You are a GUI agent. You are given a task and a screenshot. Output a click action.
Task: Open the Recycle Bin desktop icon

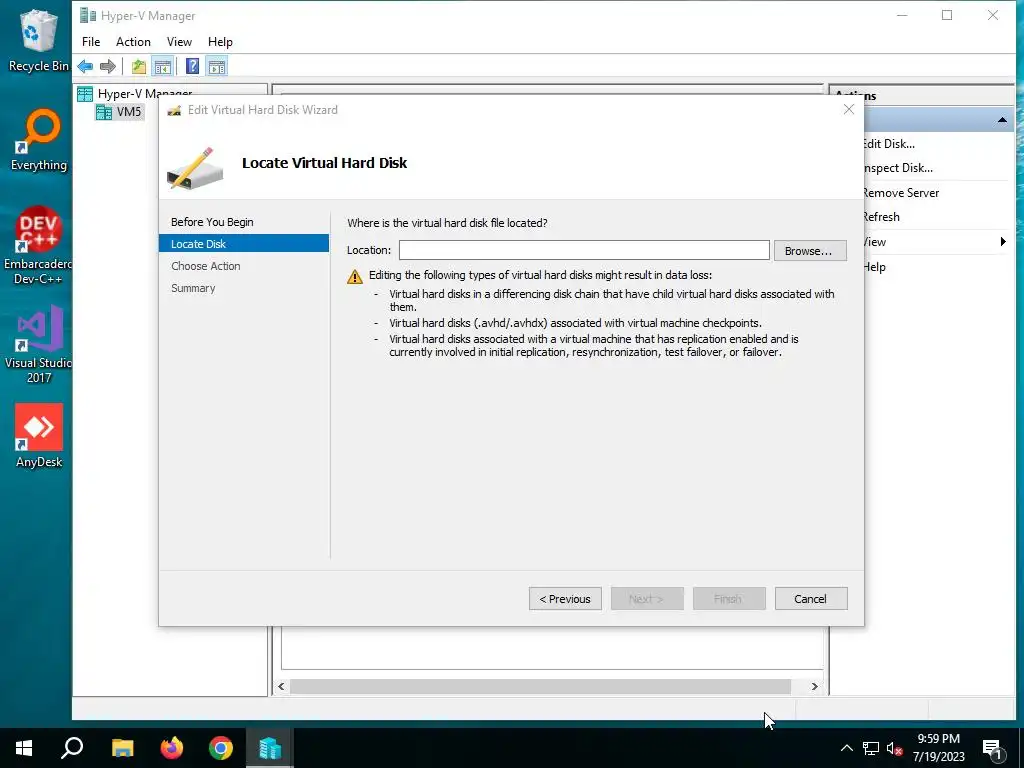click(38, 40)
